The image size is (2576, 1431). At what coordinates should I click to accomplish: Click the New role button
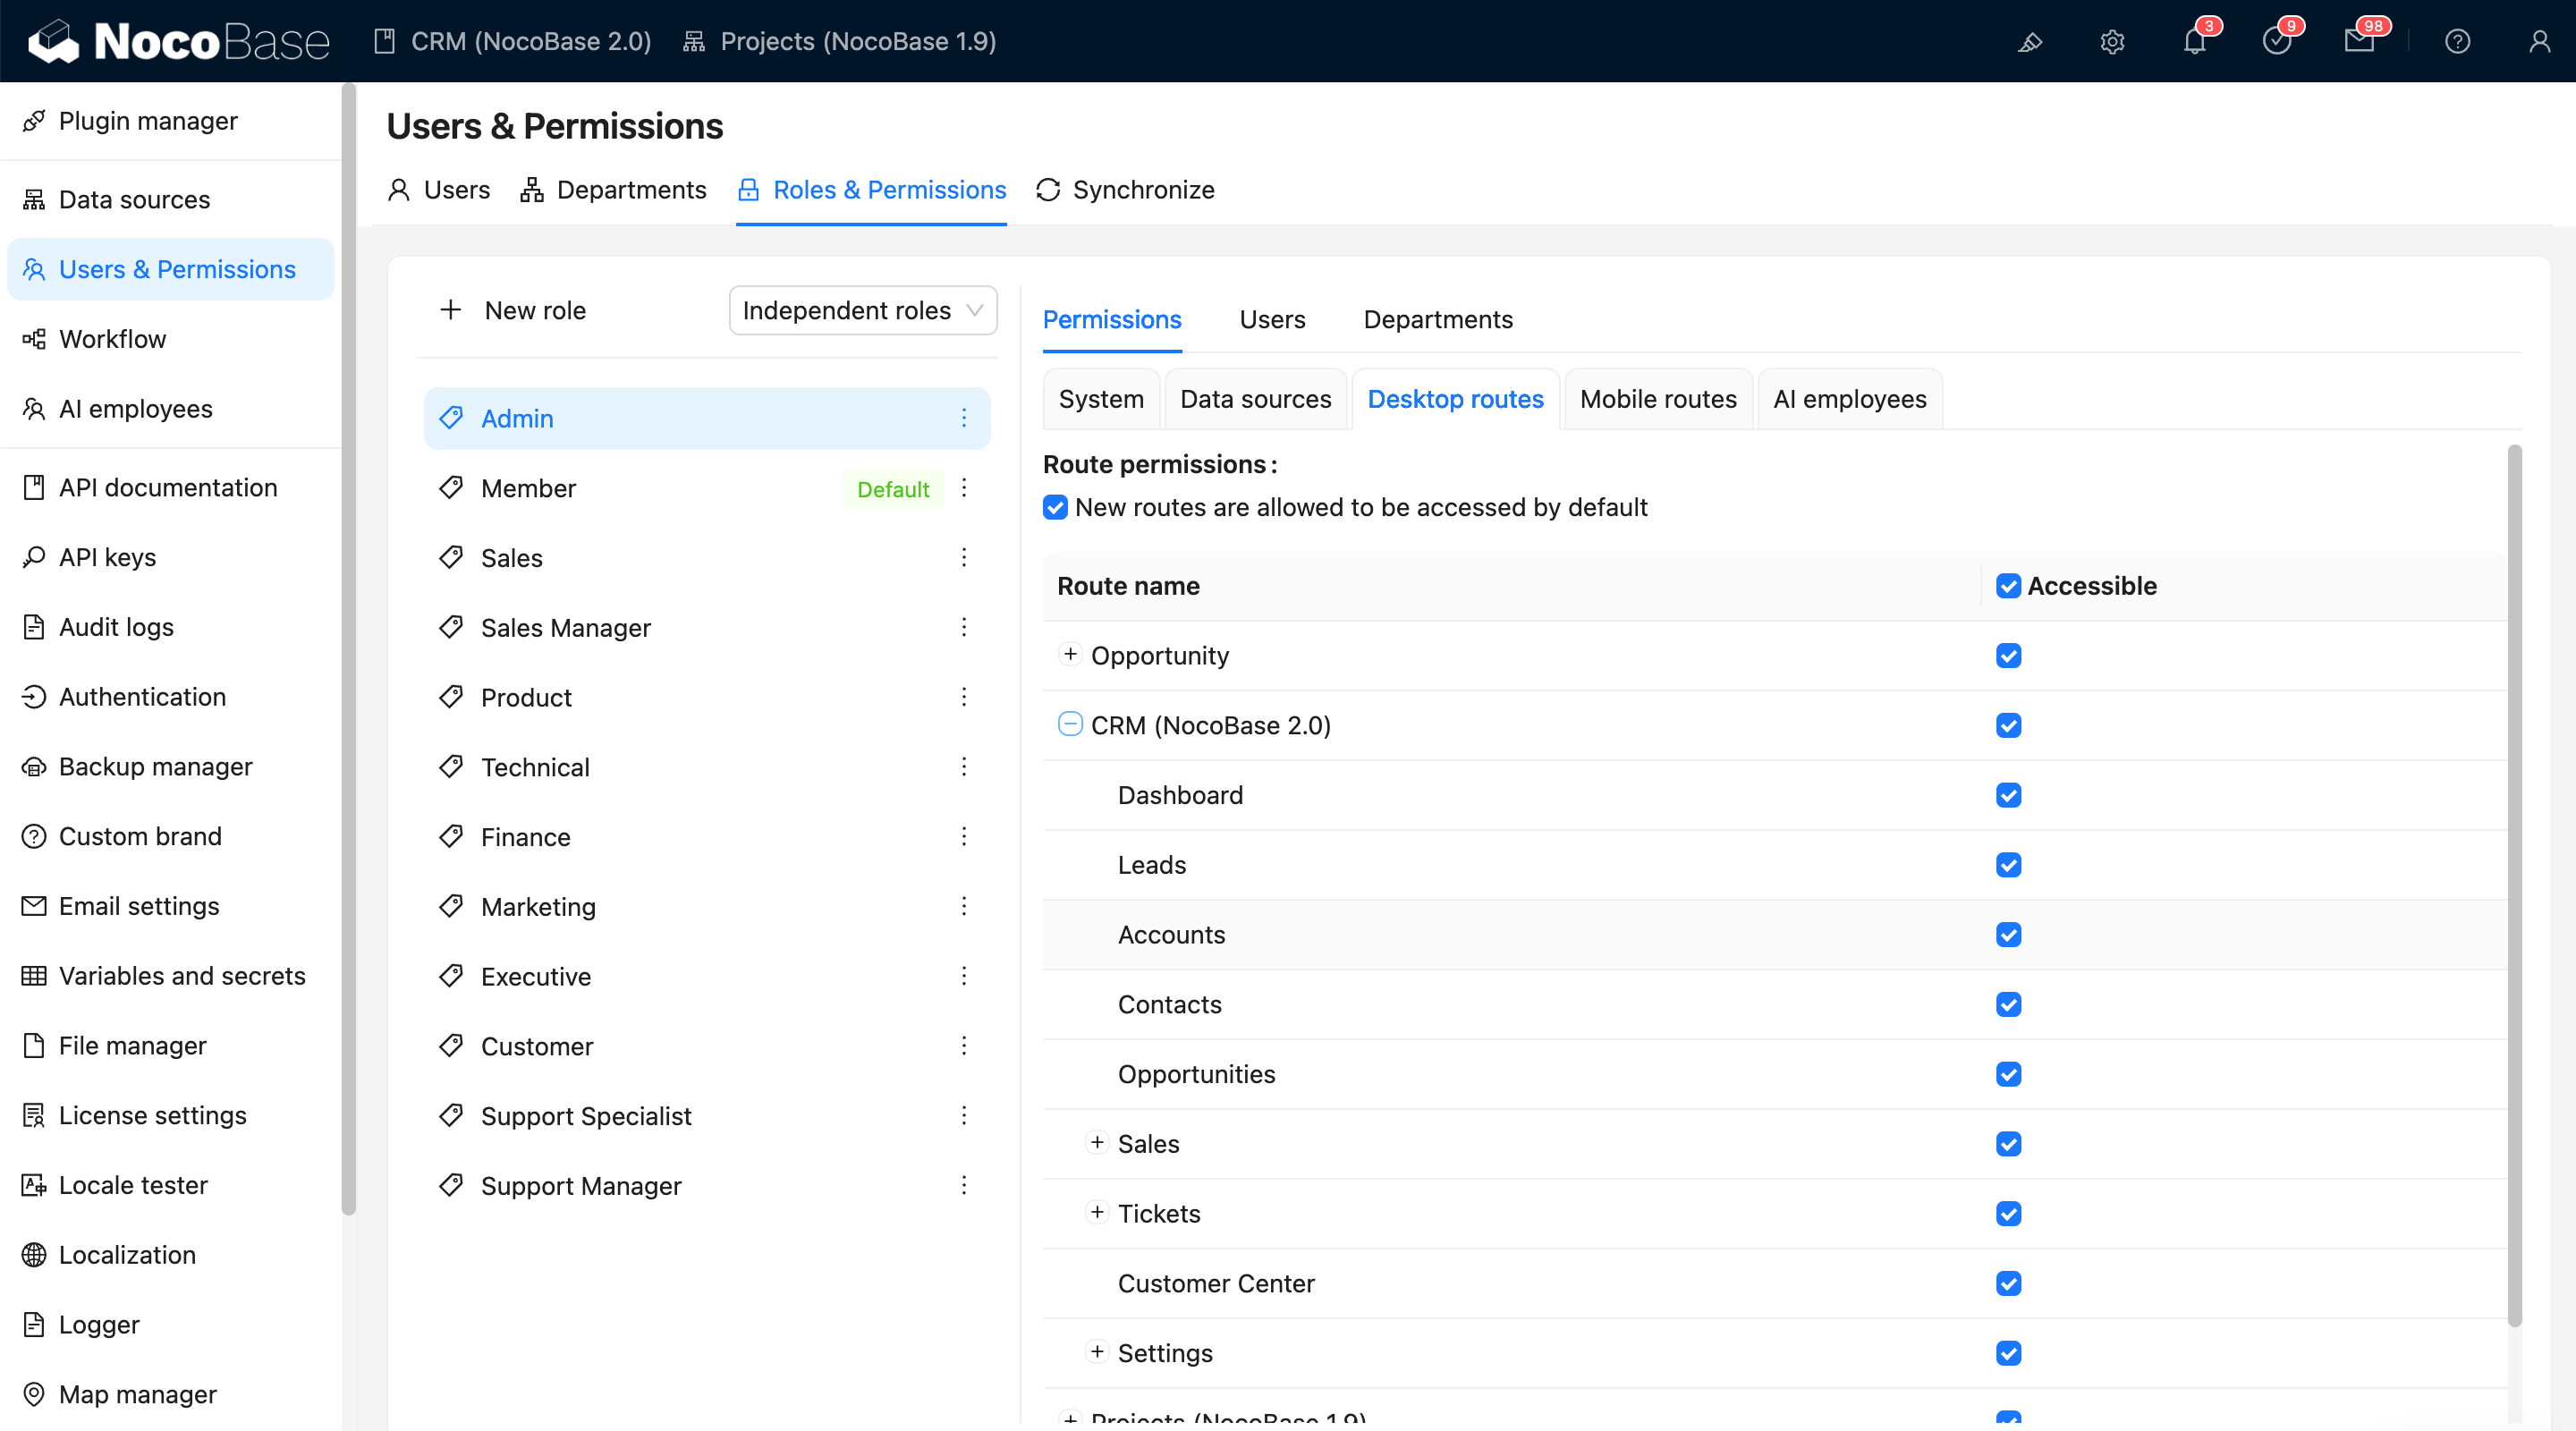coord(513,310)
